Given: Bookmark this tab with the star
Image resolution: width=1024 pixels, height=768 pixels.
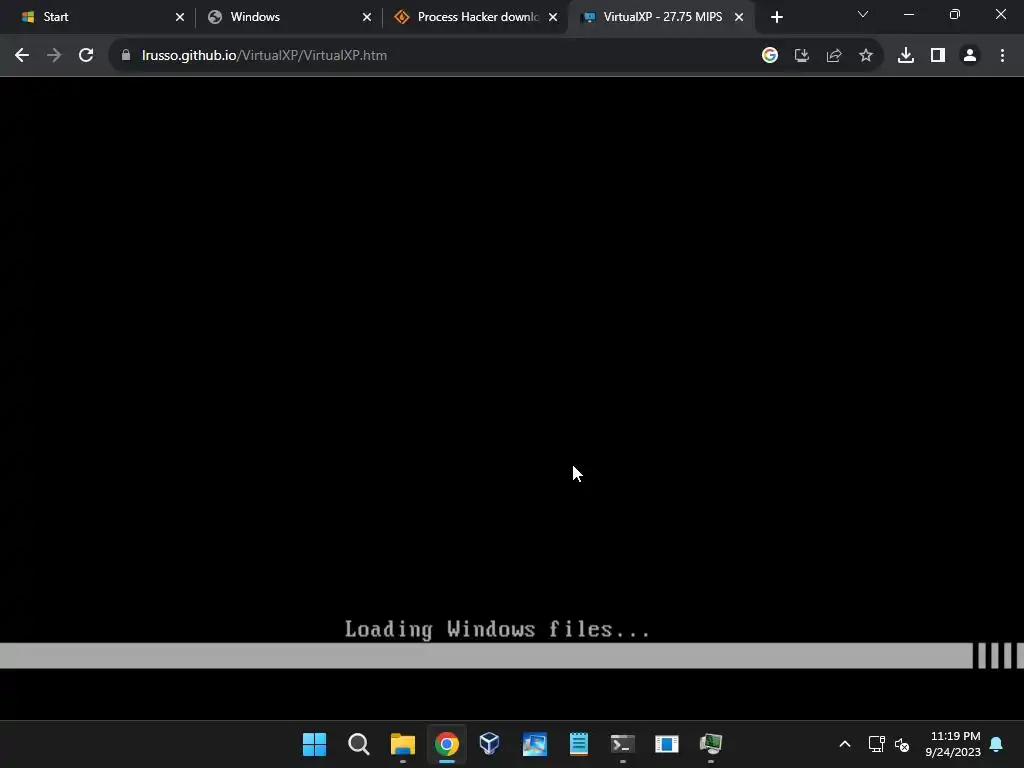Looking at the screenshot, I should click(866, 56).
